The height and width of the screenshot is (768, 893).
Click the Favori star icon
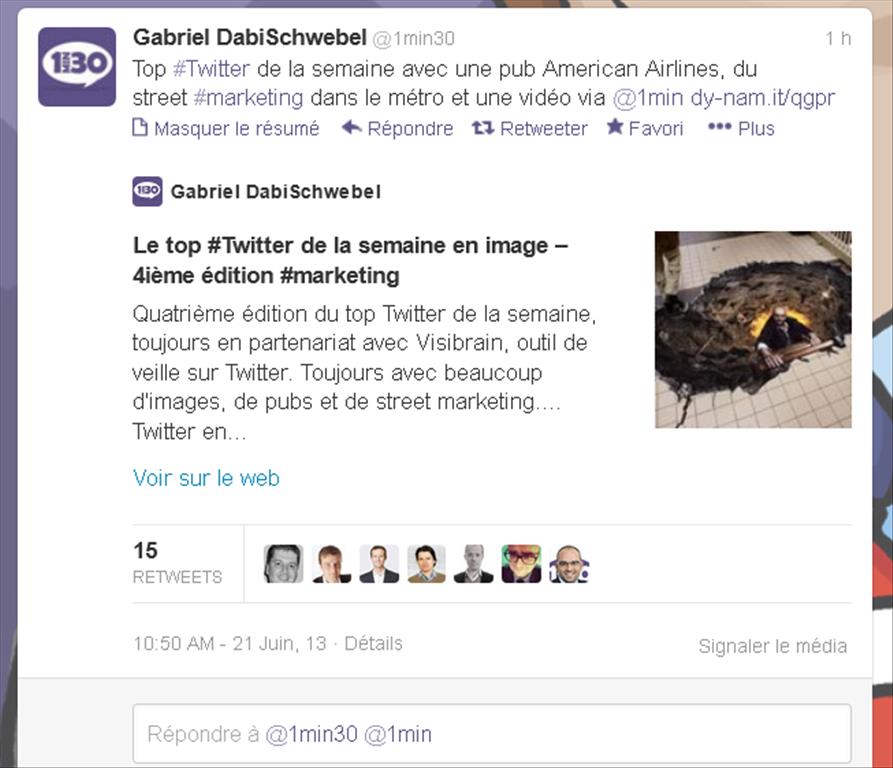(x=615, y=126)
